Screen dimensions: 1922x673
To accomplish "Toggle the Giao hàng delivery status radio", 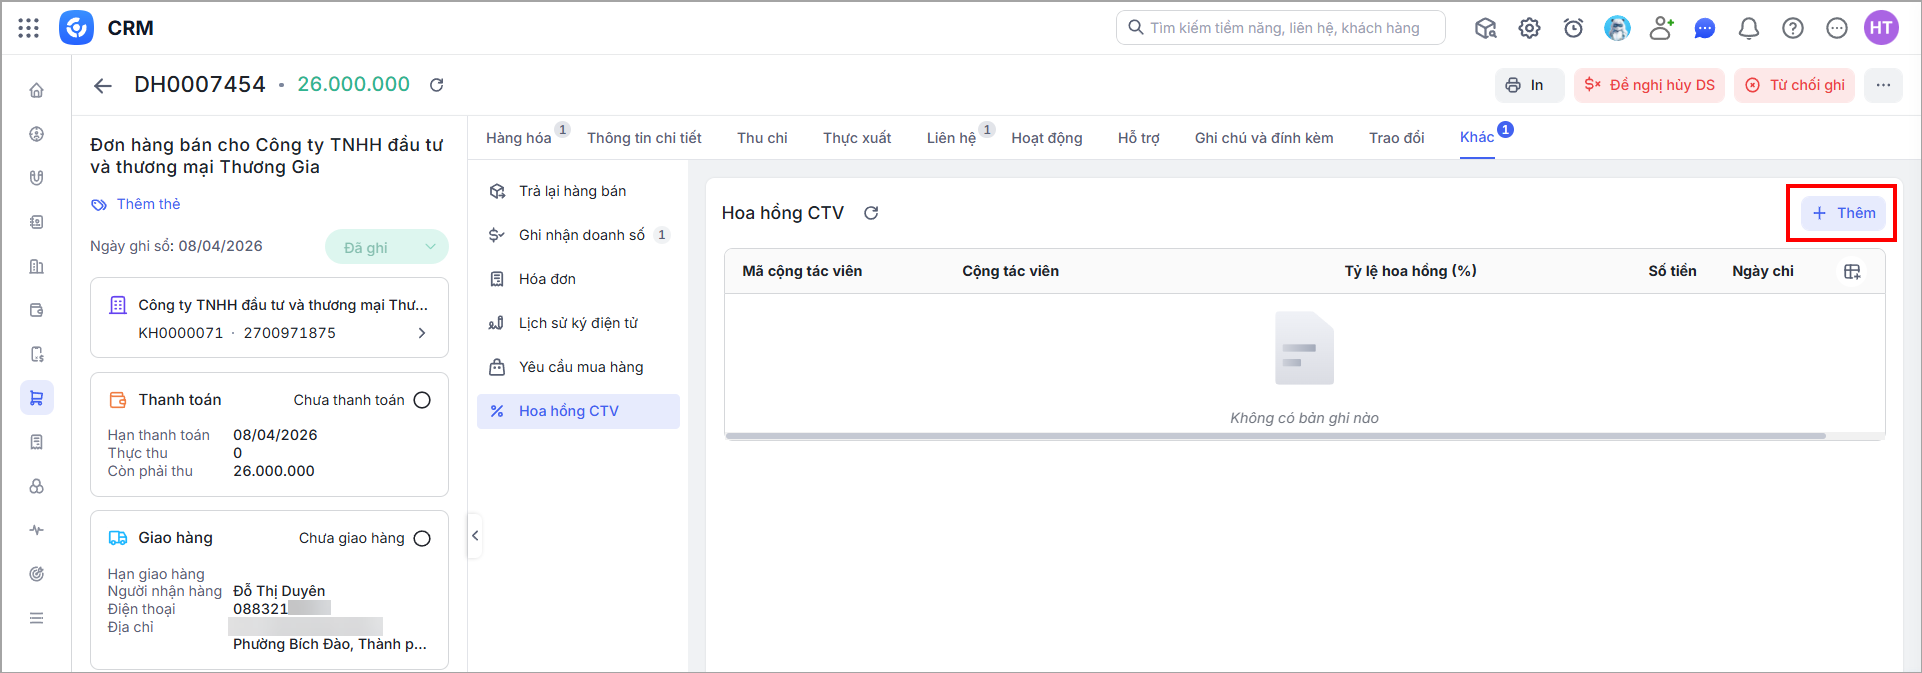I will 422,538.
